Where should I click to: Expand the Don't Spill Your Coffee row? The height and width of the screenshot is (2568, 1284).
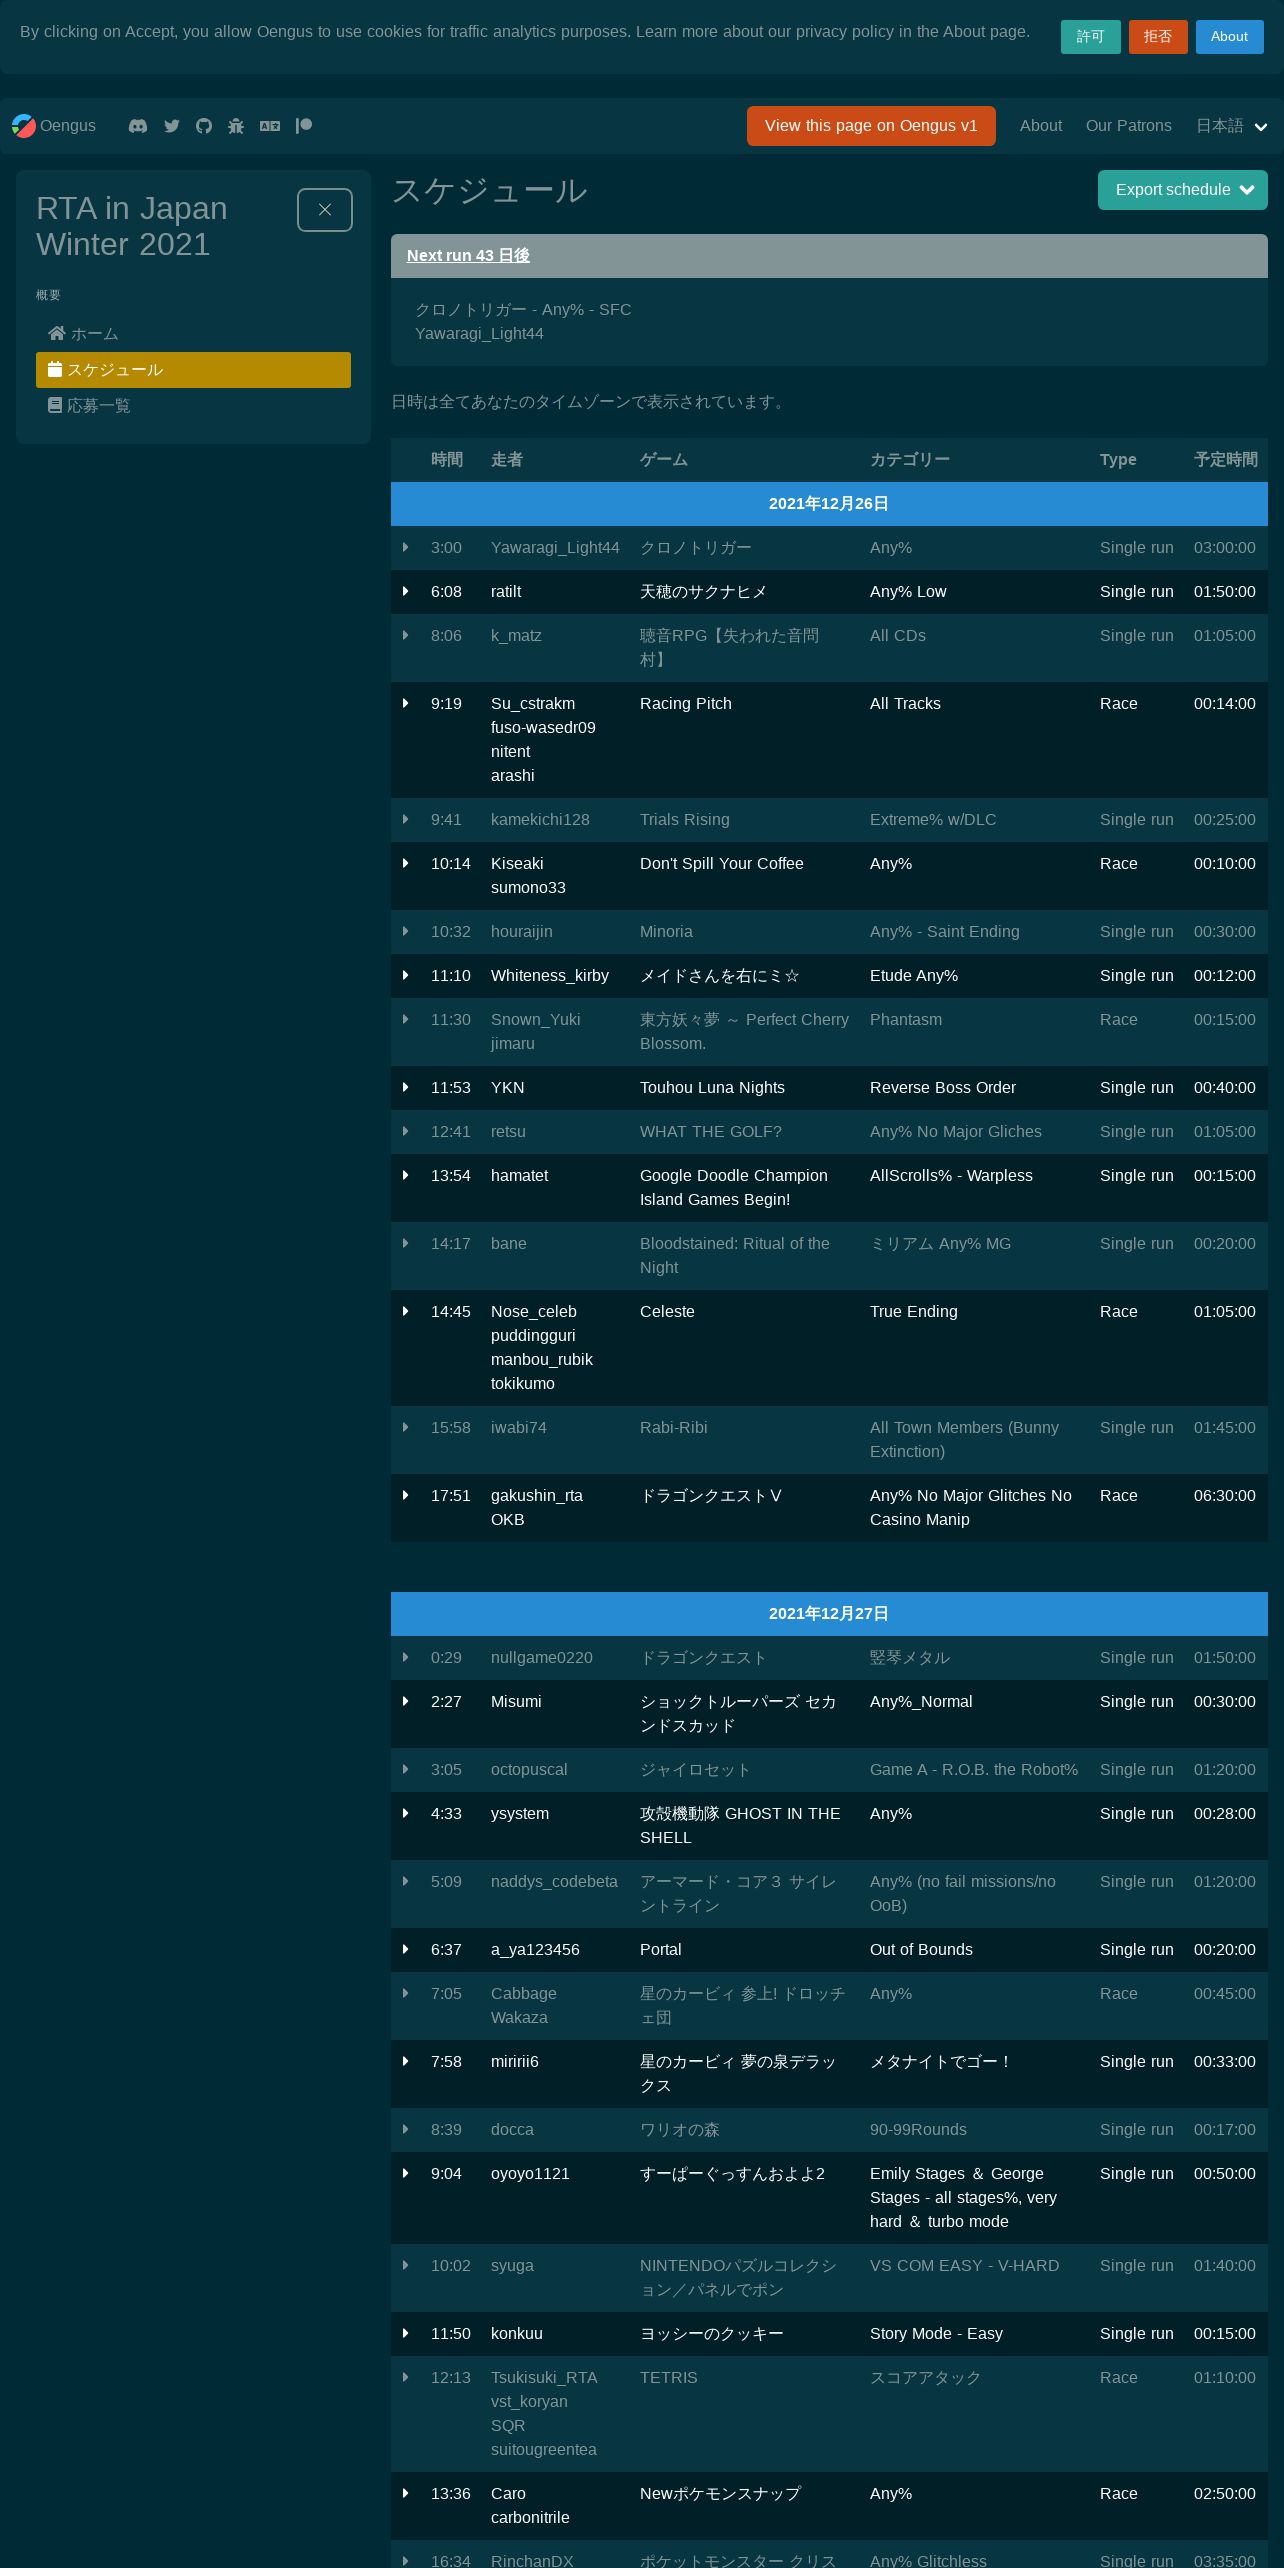[405, 864]
